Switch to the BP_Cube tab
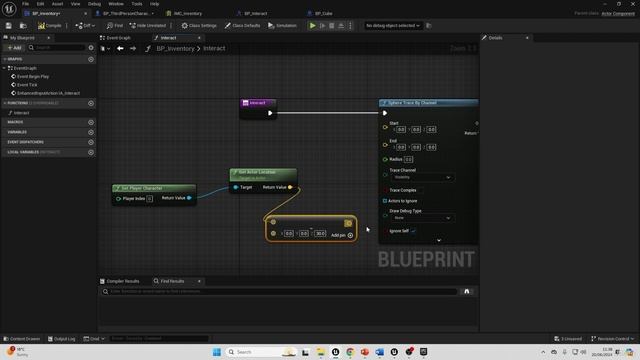640x360 pixels. (323, 13)
